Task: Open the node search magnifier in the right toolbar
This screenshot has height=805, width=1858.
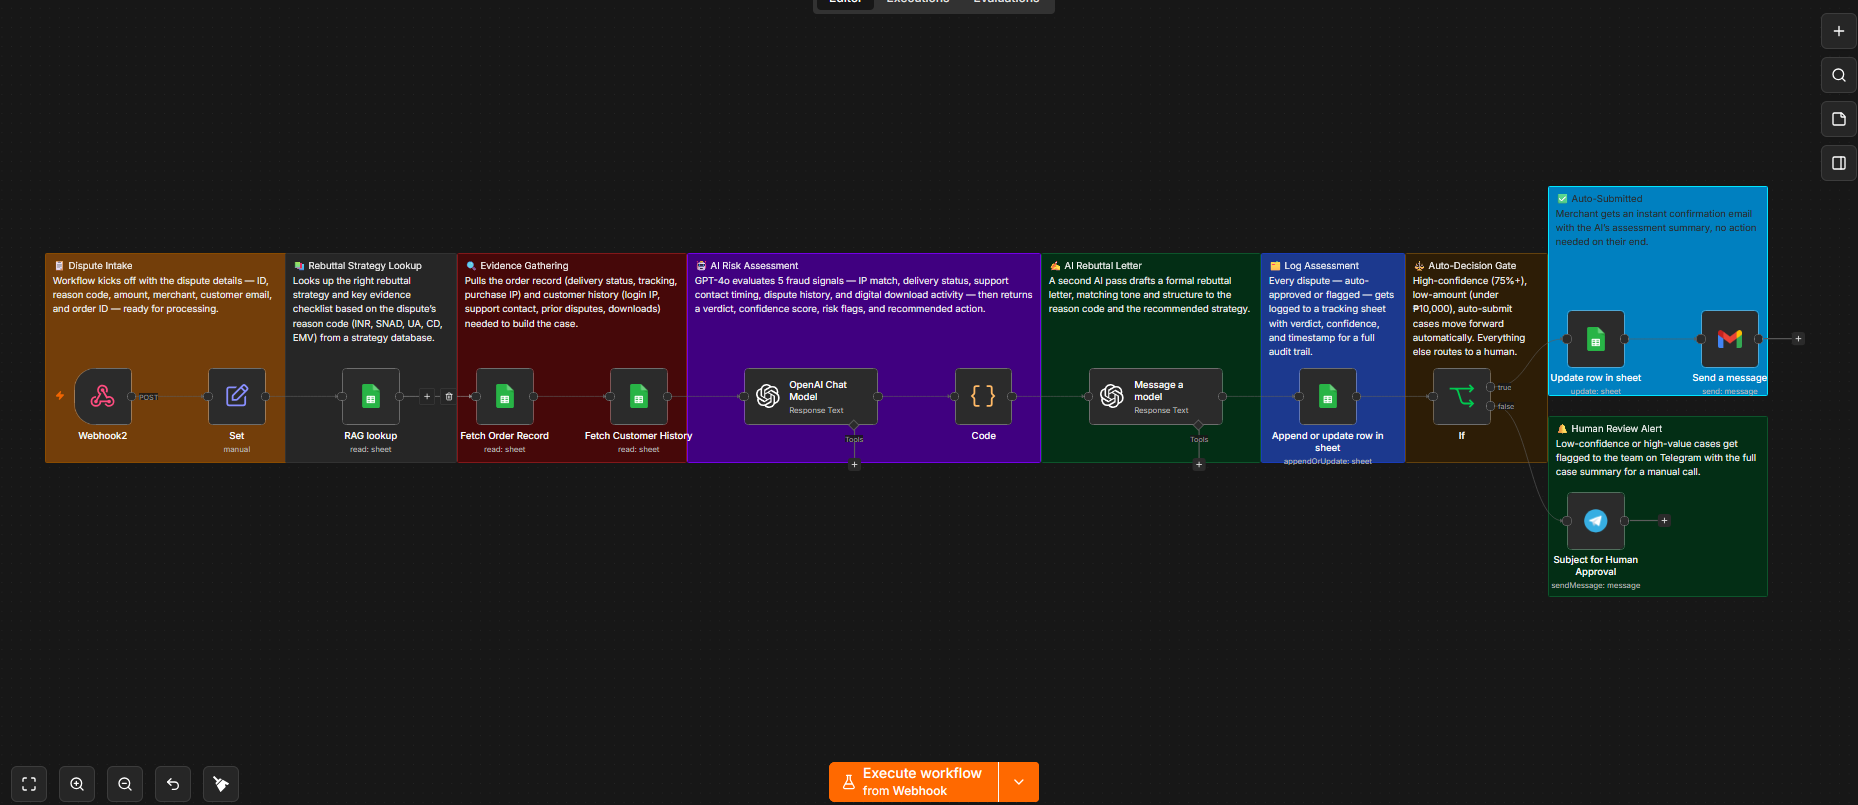Action: [1839, 75]
